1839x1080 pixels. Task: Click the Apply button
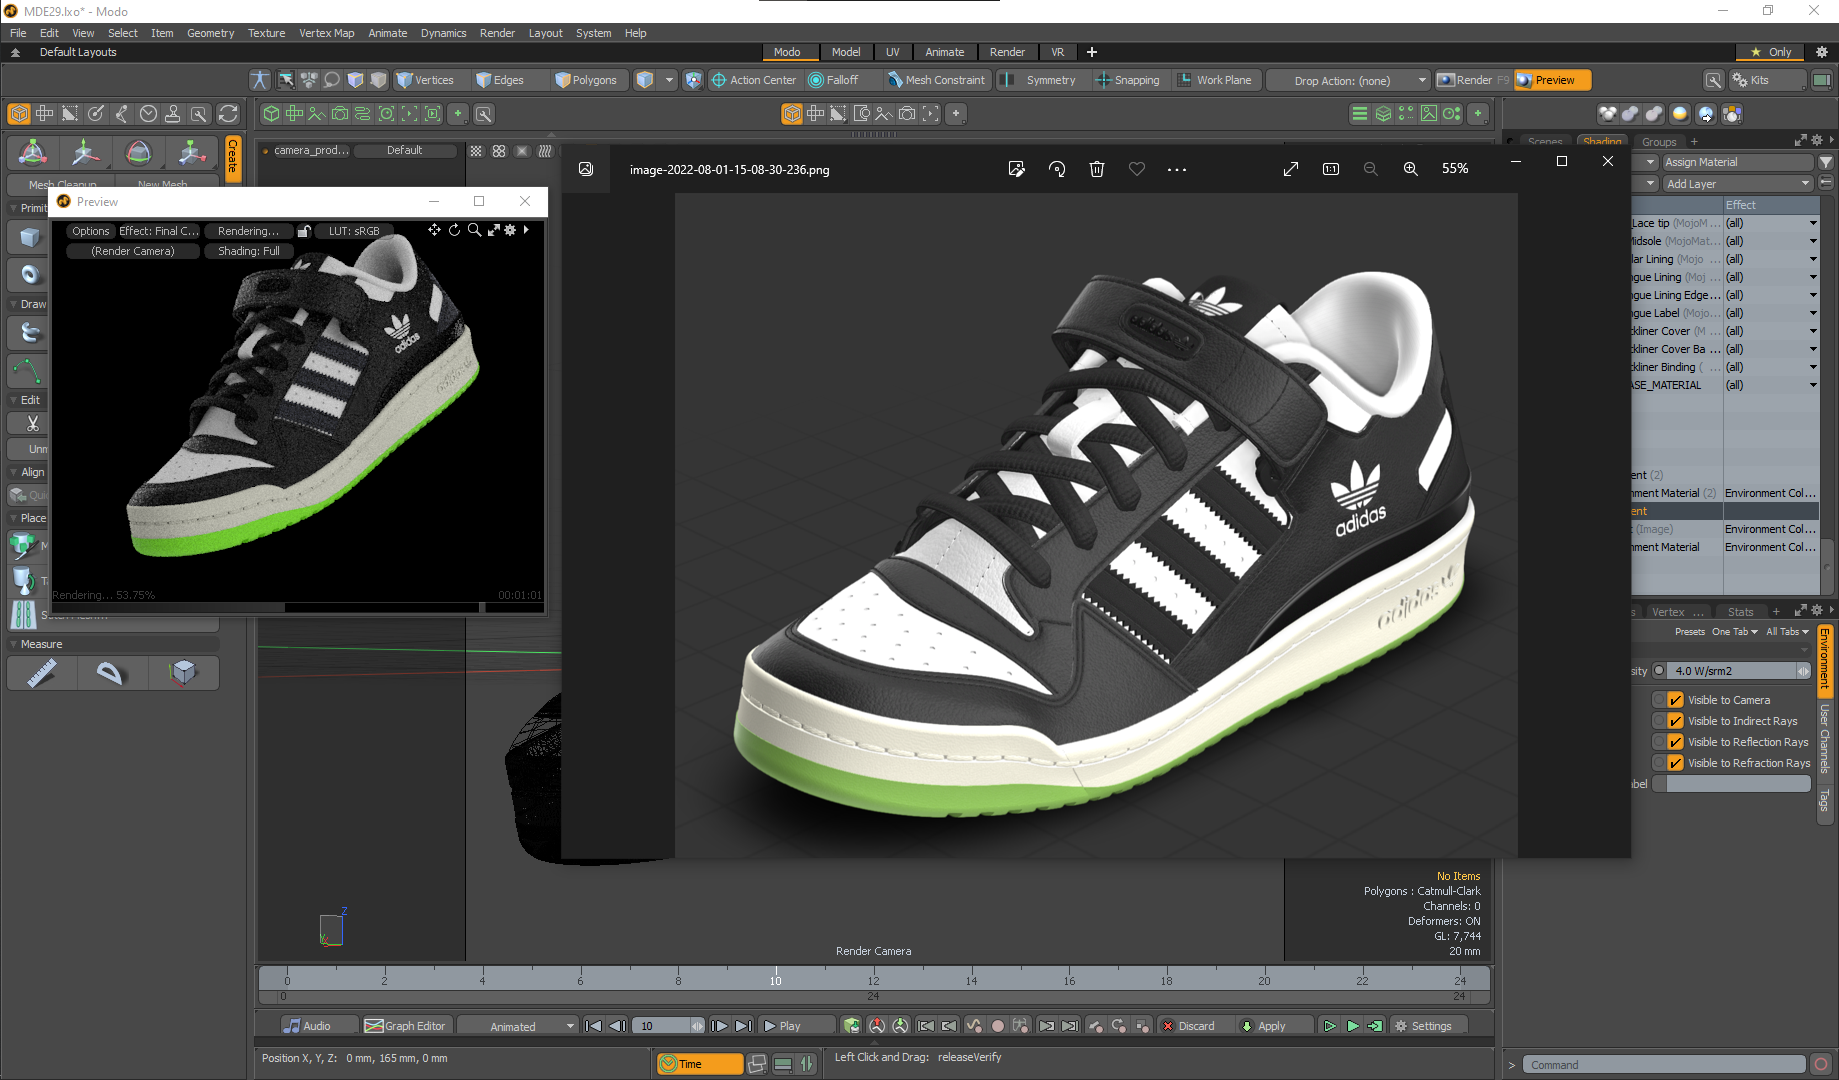(x=1271, y=1026)
